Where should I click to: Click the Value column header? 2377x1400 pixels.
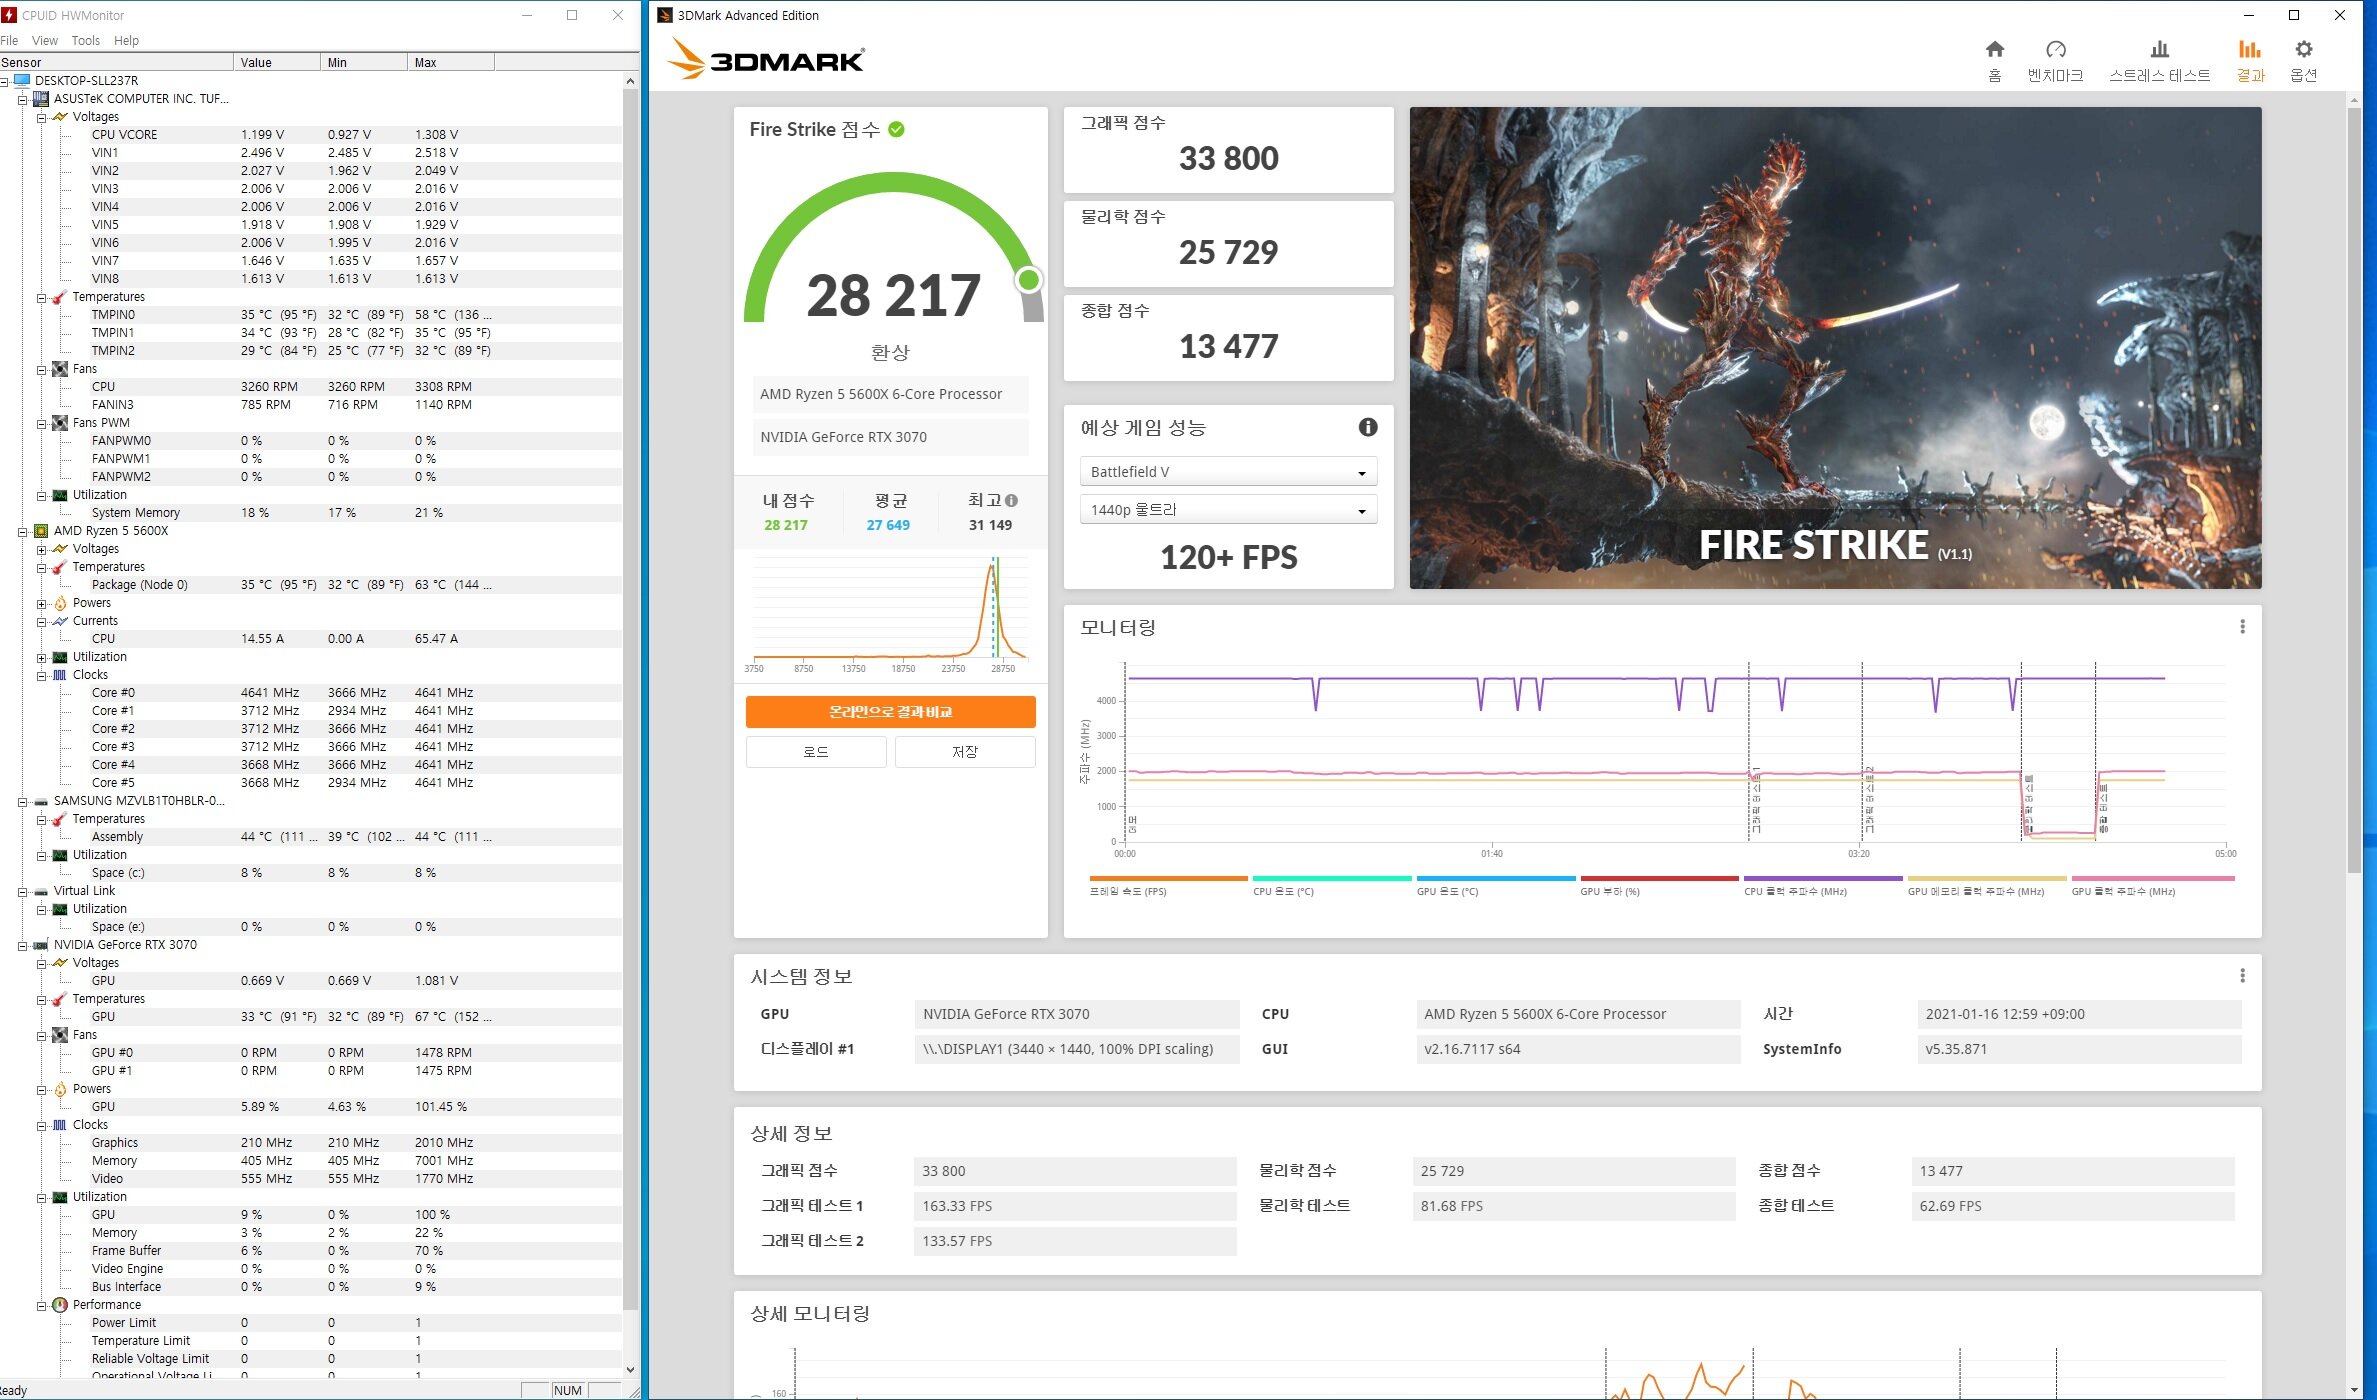tap(277, 62)
